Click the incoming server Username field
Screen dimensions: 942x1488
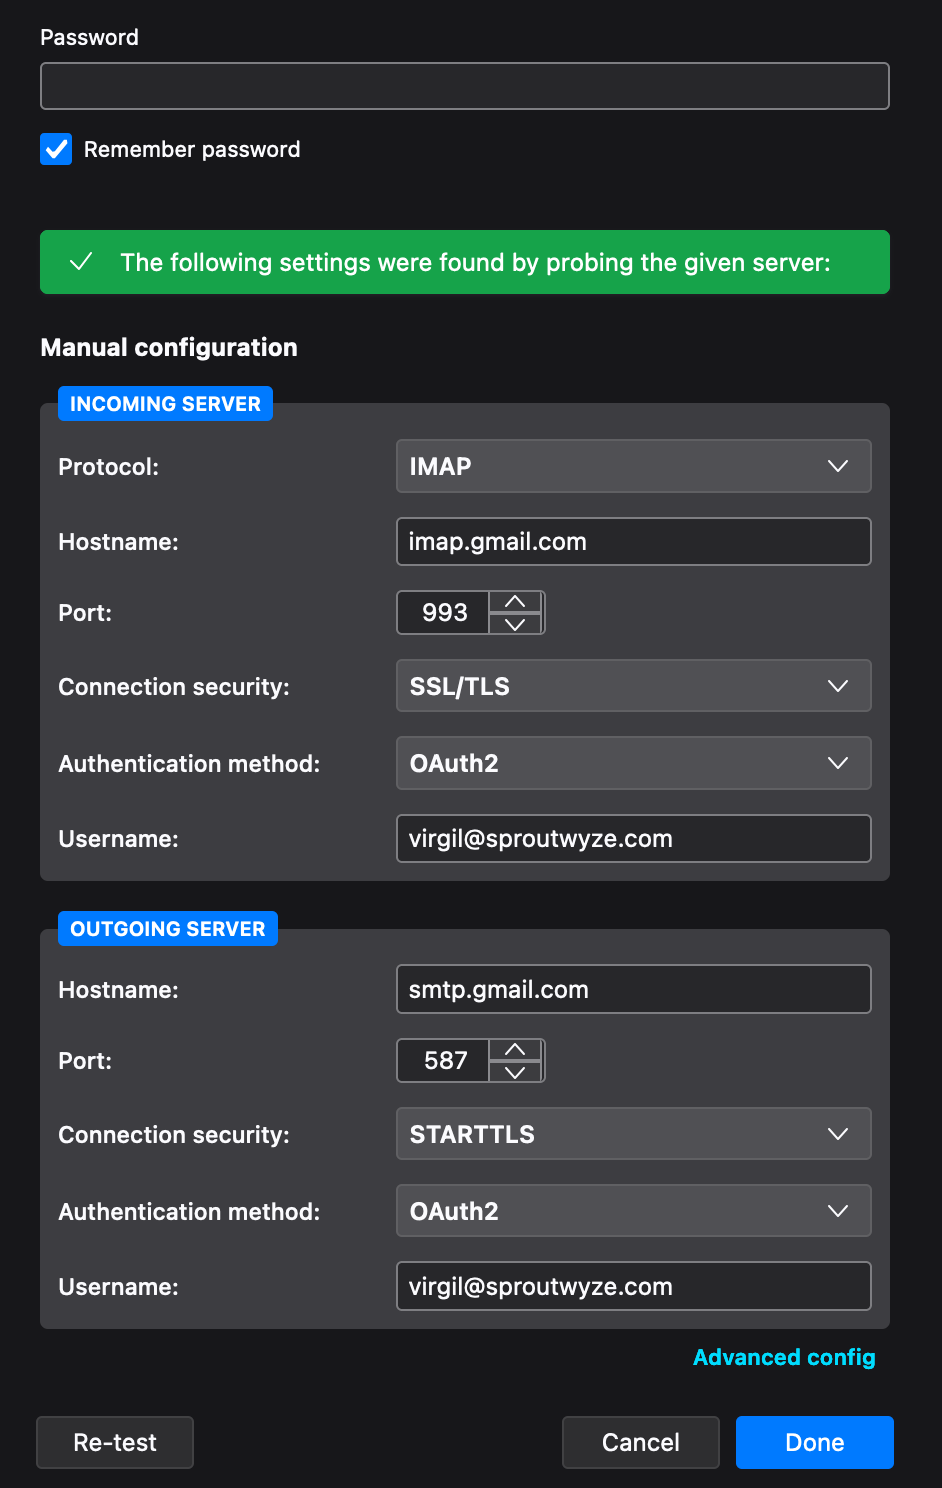pyautogui.click(x=633, y=838)
